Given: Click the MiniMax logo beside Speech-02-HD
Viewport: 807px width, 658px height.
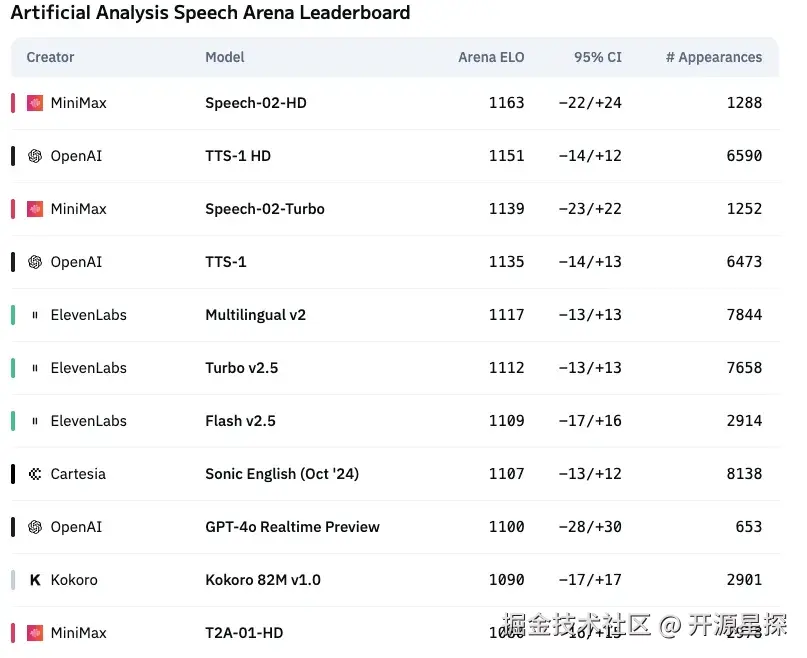Looking at the screenshot, I should (35, 103).
